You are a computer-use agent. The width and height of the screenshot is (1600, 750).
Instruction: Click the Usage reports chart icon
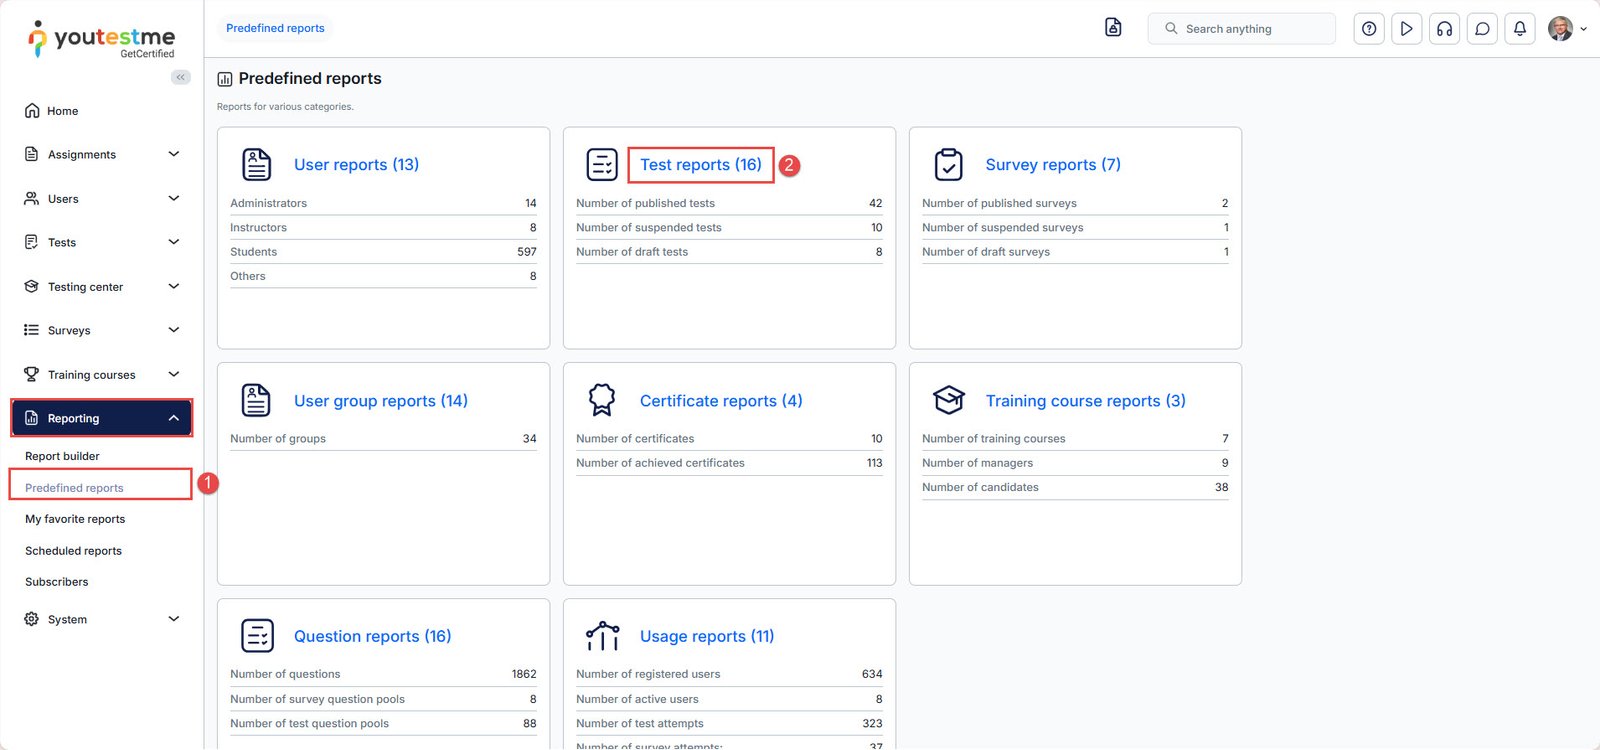click(x=602, y=636)
